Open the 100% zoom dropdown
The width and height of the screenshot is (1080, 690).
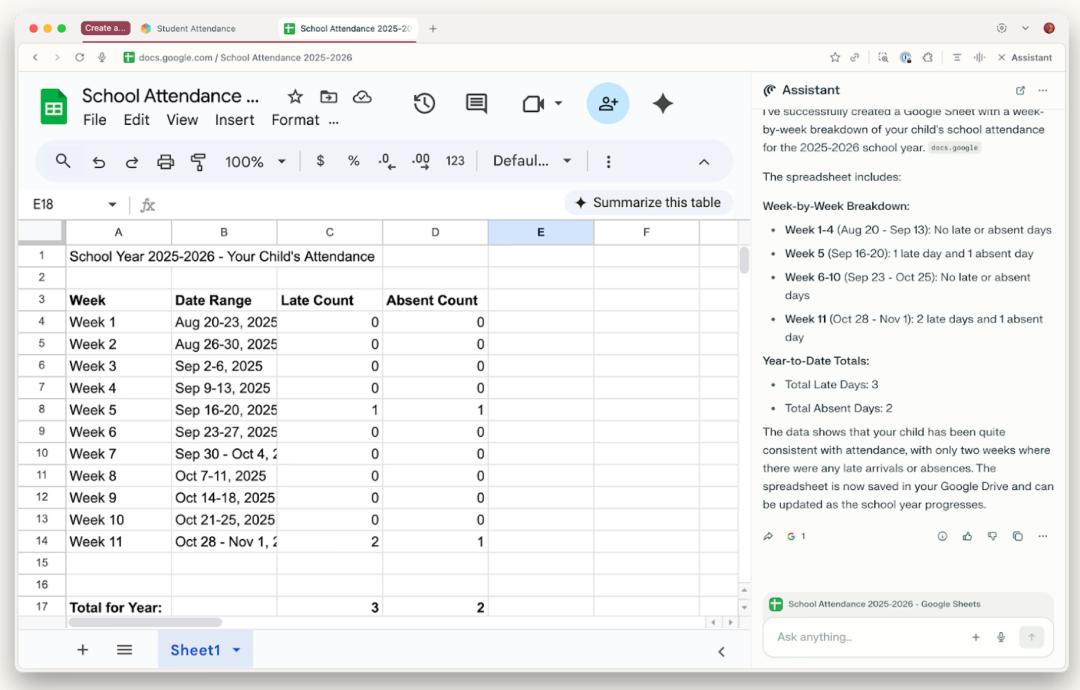(x=254, y=161)
